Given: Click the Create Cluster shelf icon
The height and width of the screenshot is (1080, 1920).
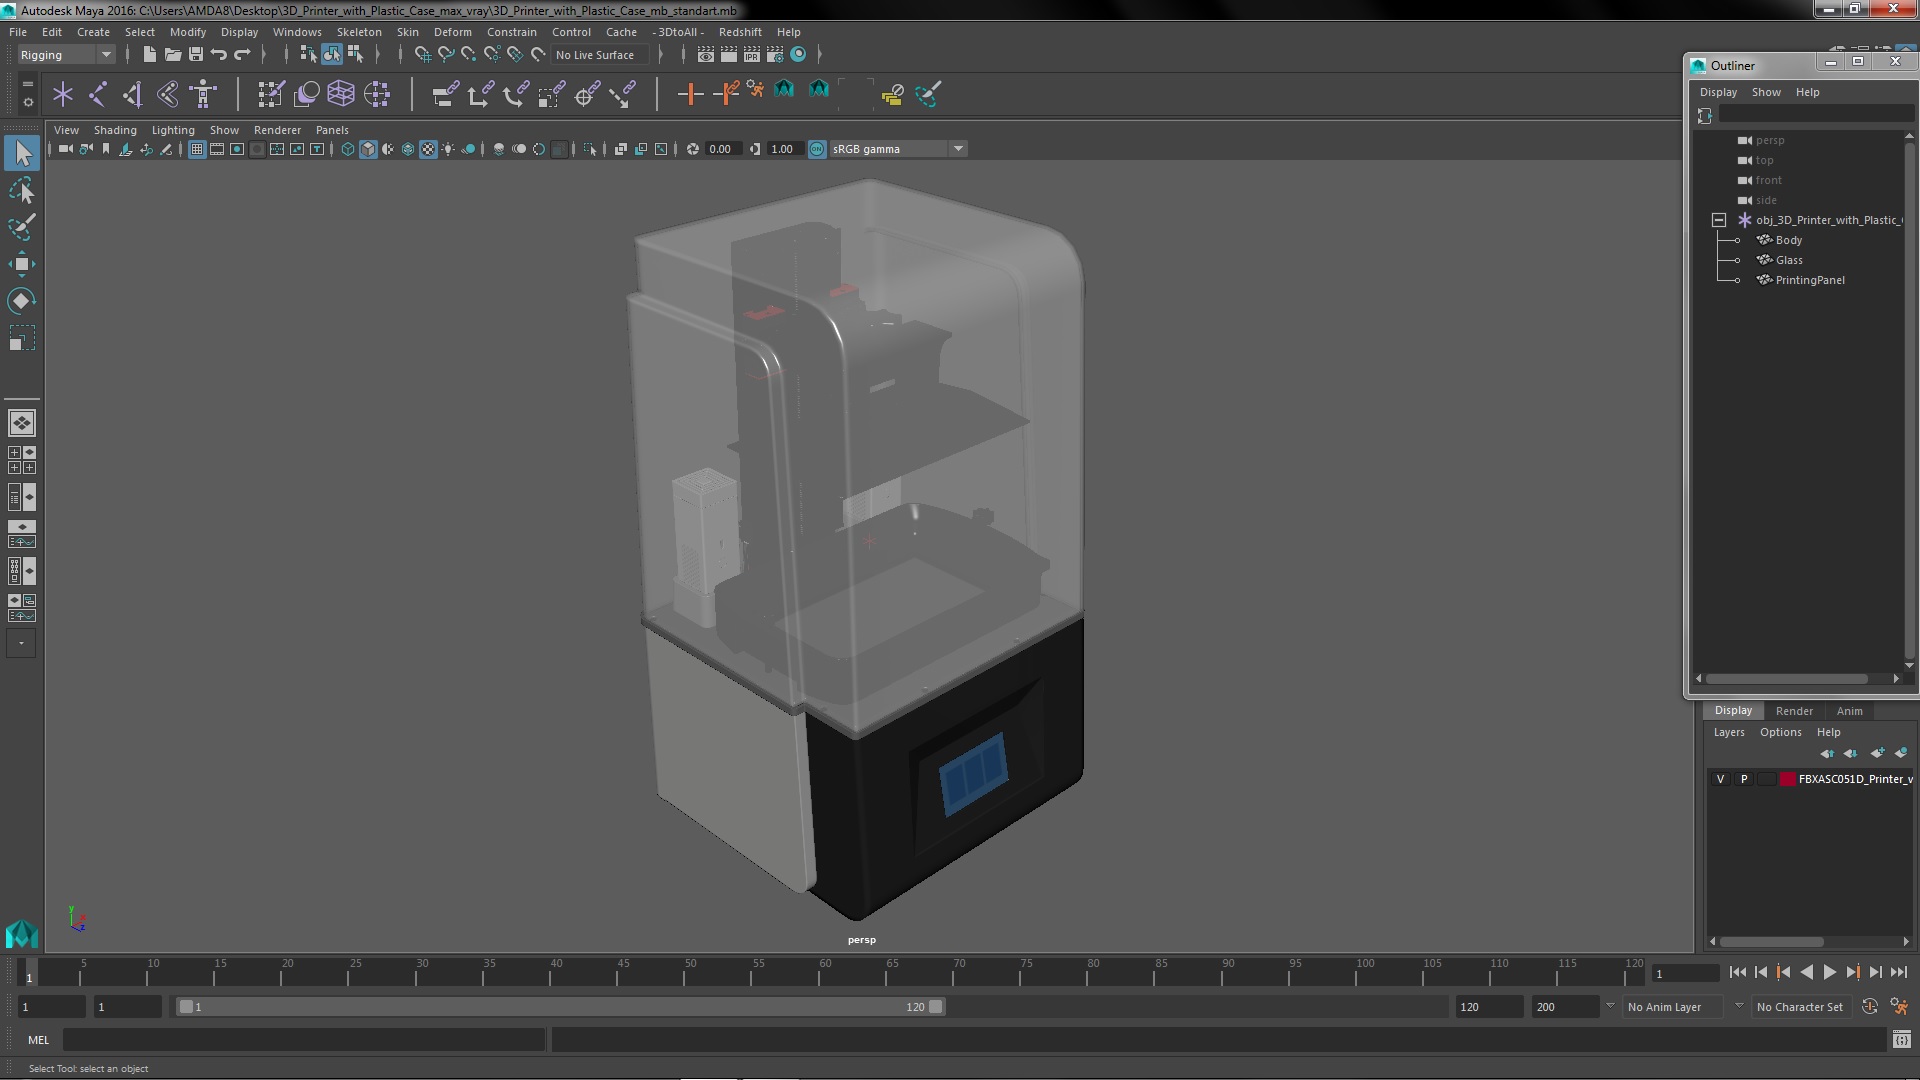Looking at the screenshot, I should (x=377, y=95).
